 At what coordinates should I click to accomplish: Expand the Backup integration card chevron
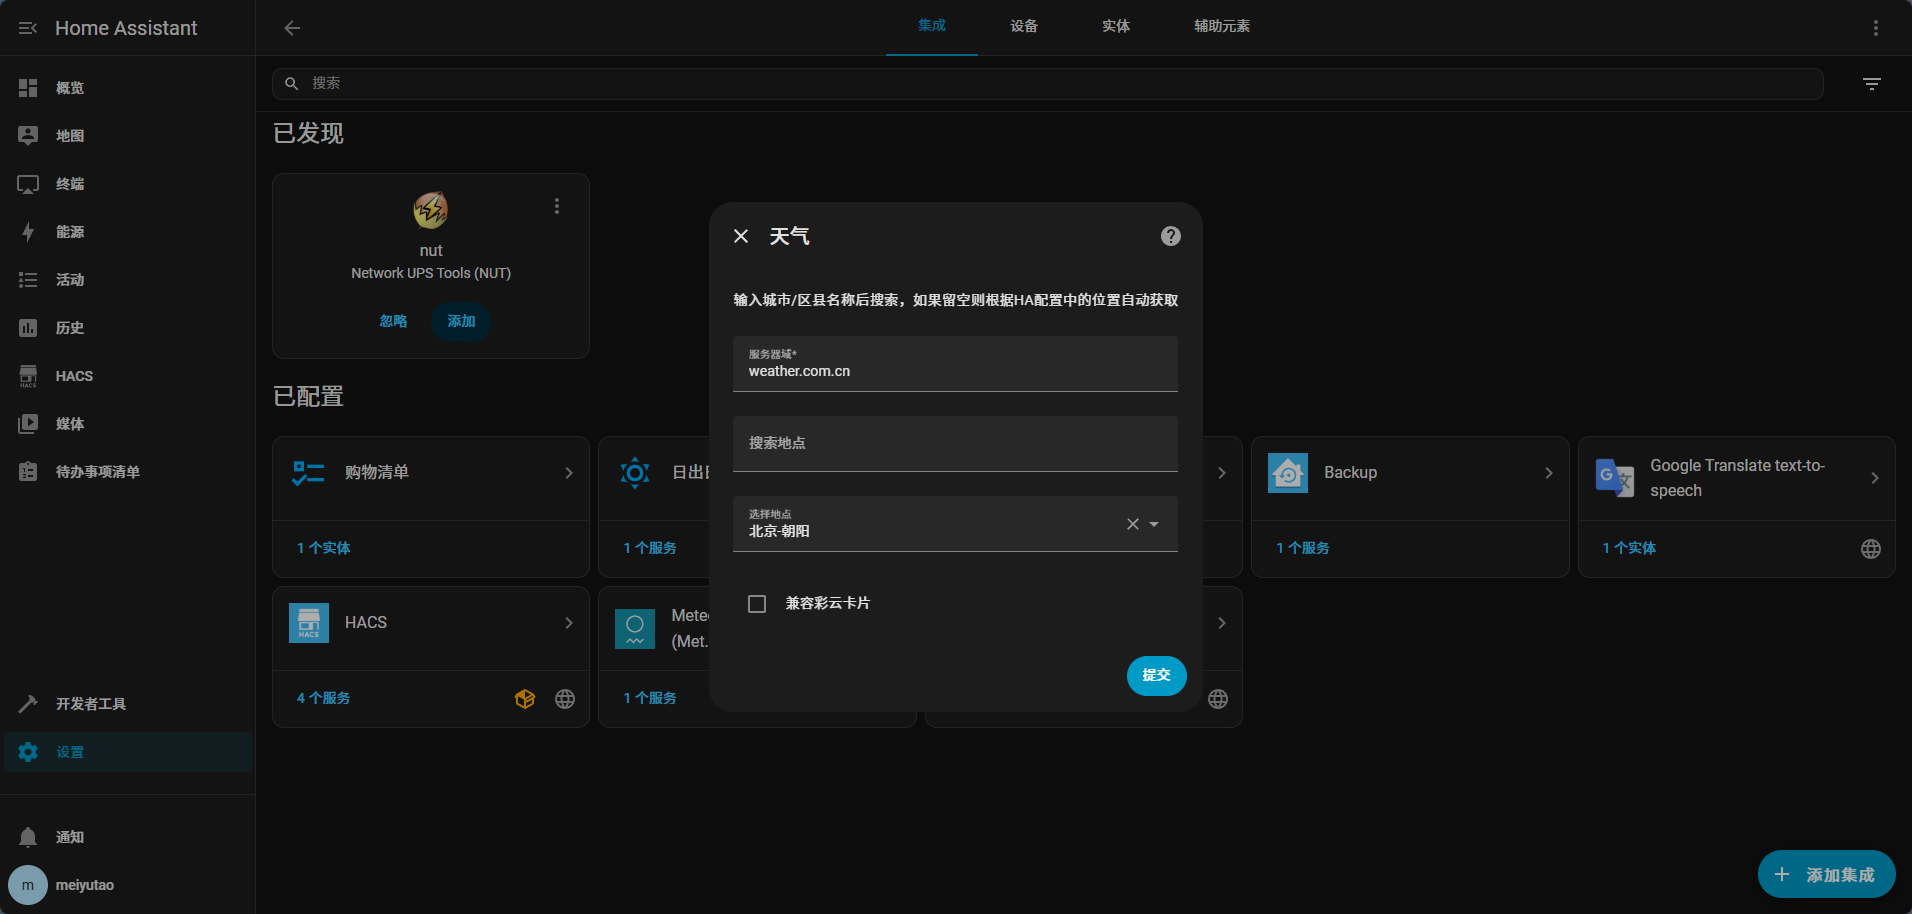pyautogui.click(x=1548, y=473)
